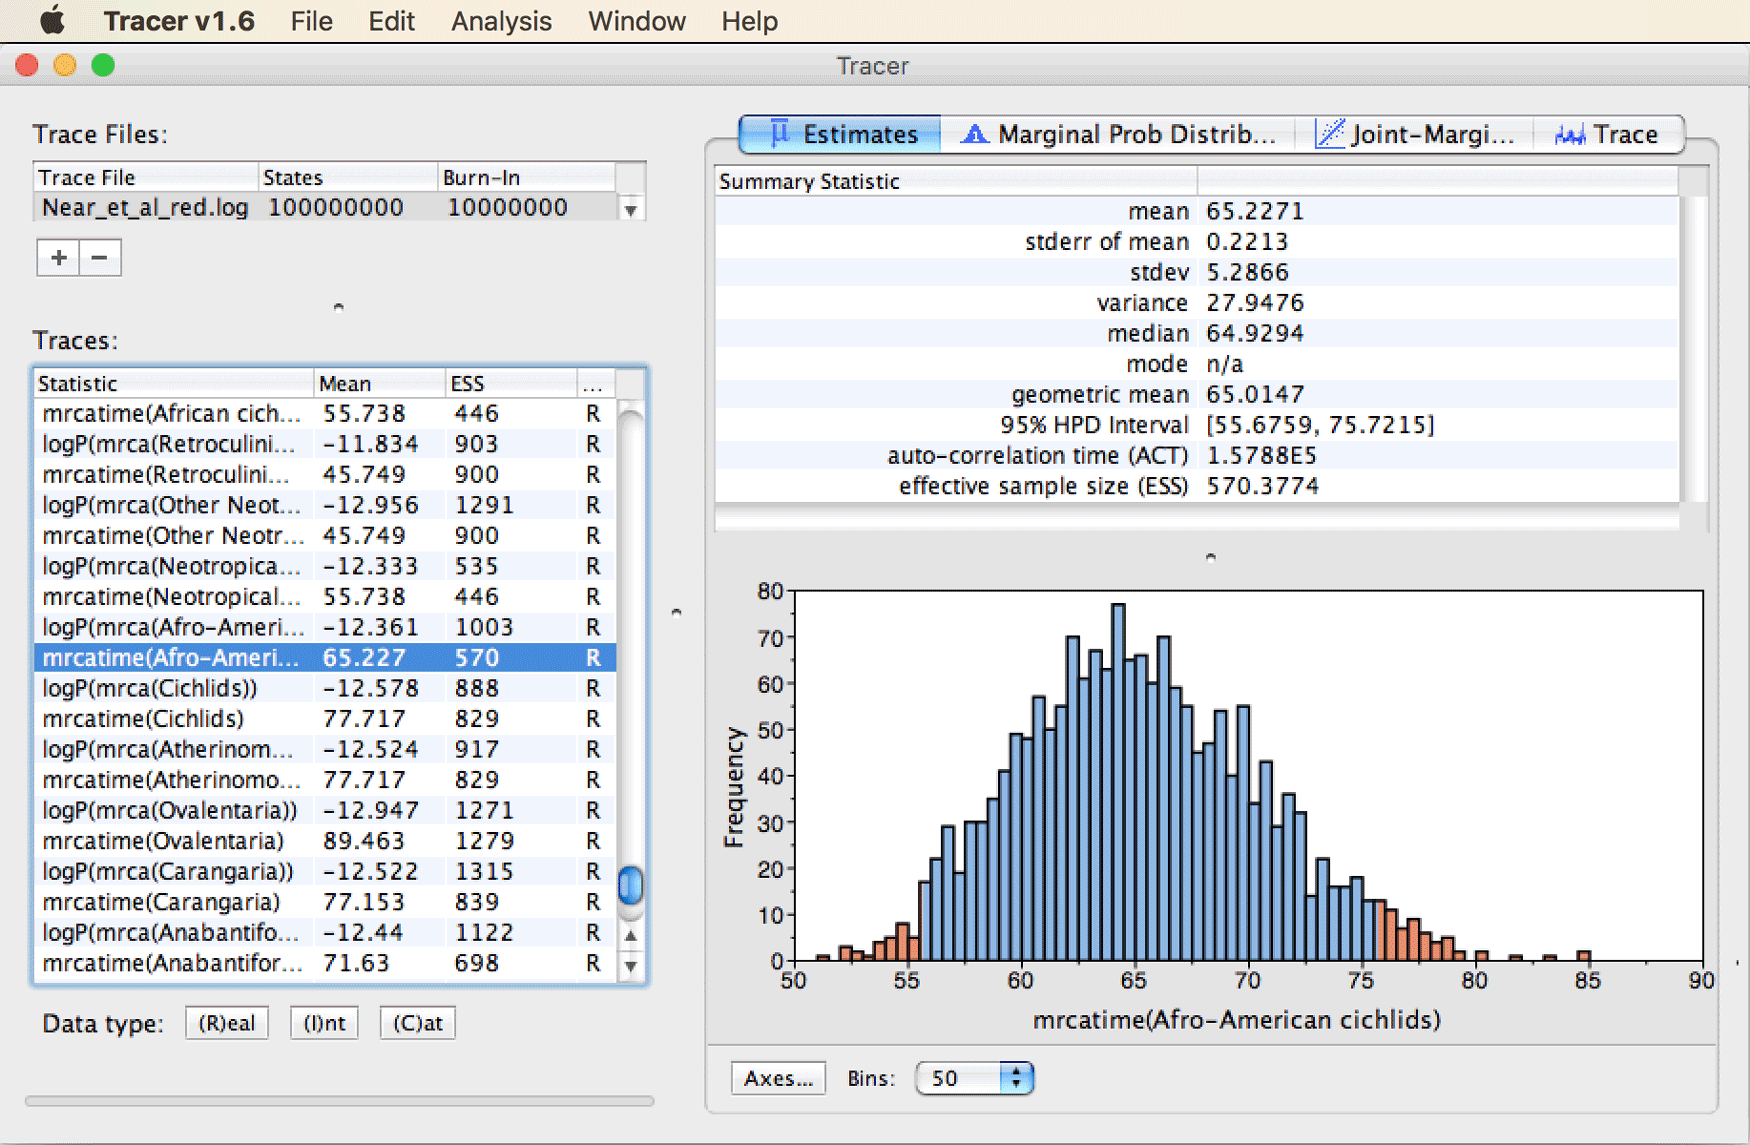1750x1145 pixels.
Task: Set data type to (R)eal
Action: pyautogui.click(x=227, y=1023)
